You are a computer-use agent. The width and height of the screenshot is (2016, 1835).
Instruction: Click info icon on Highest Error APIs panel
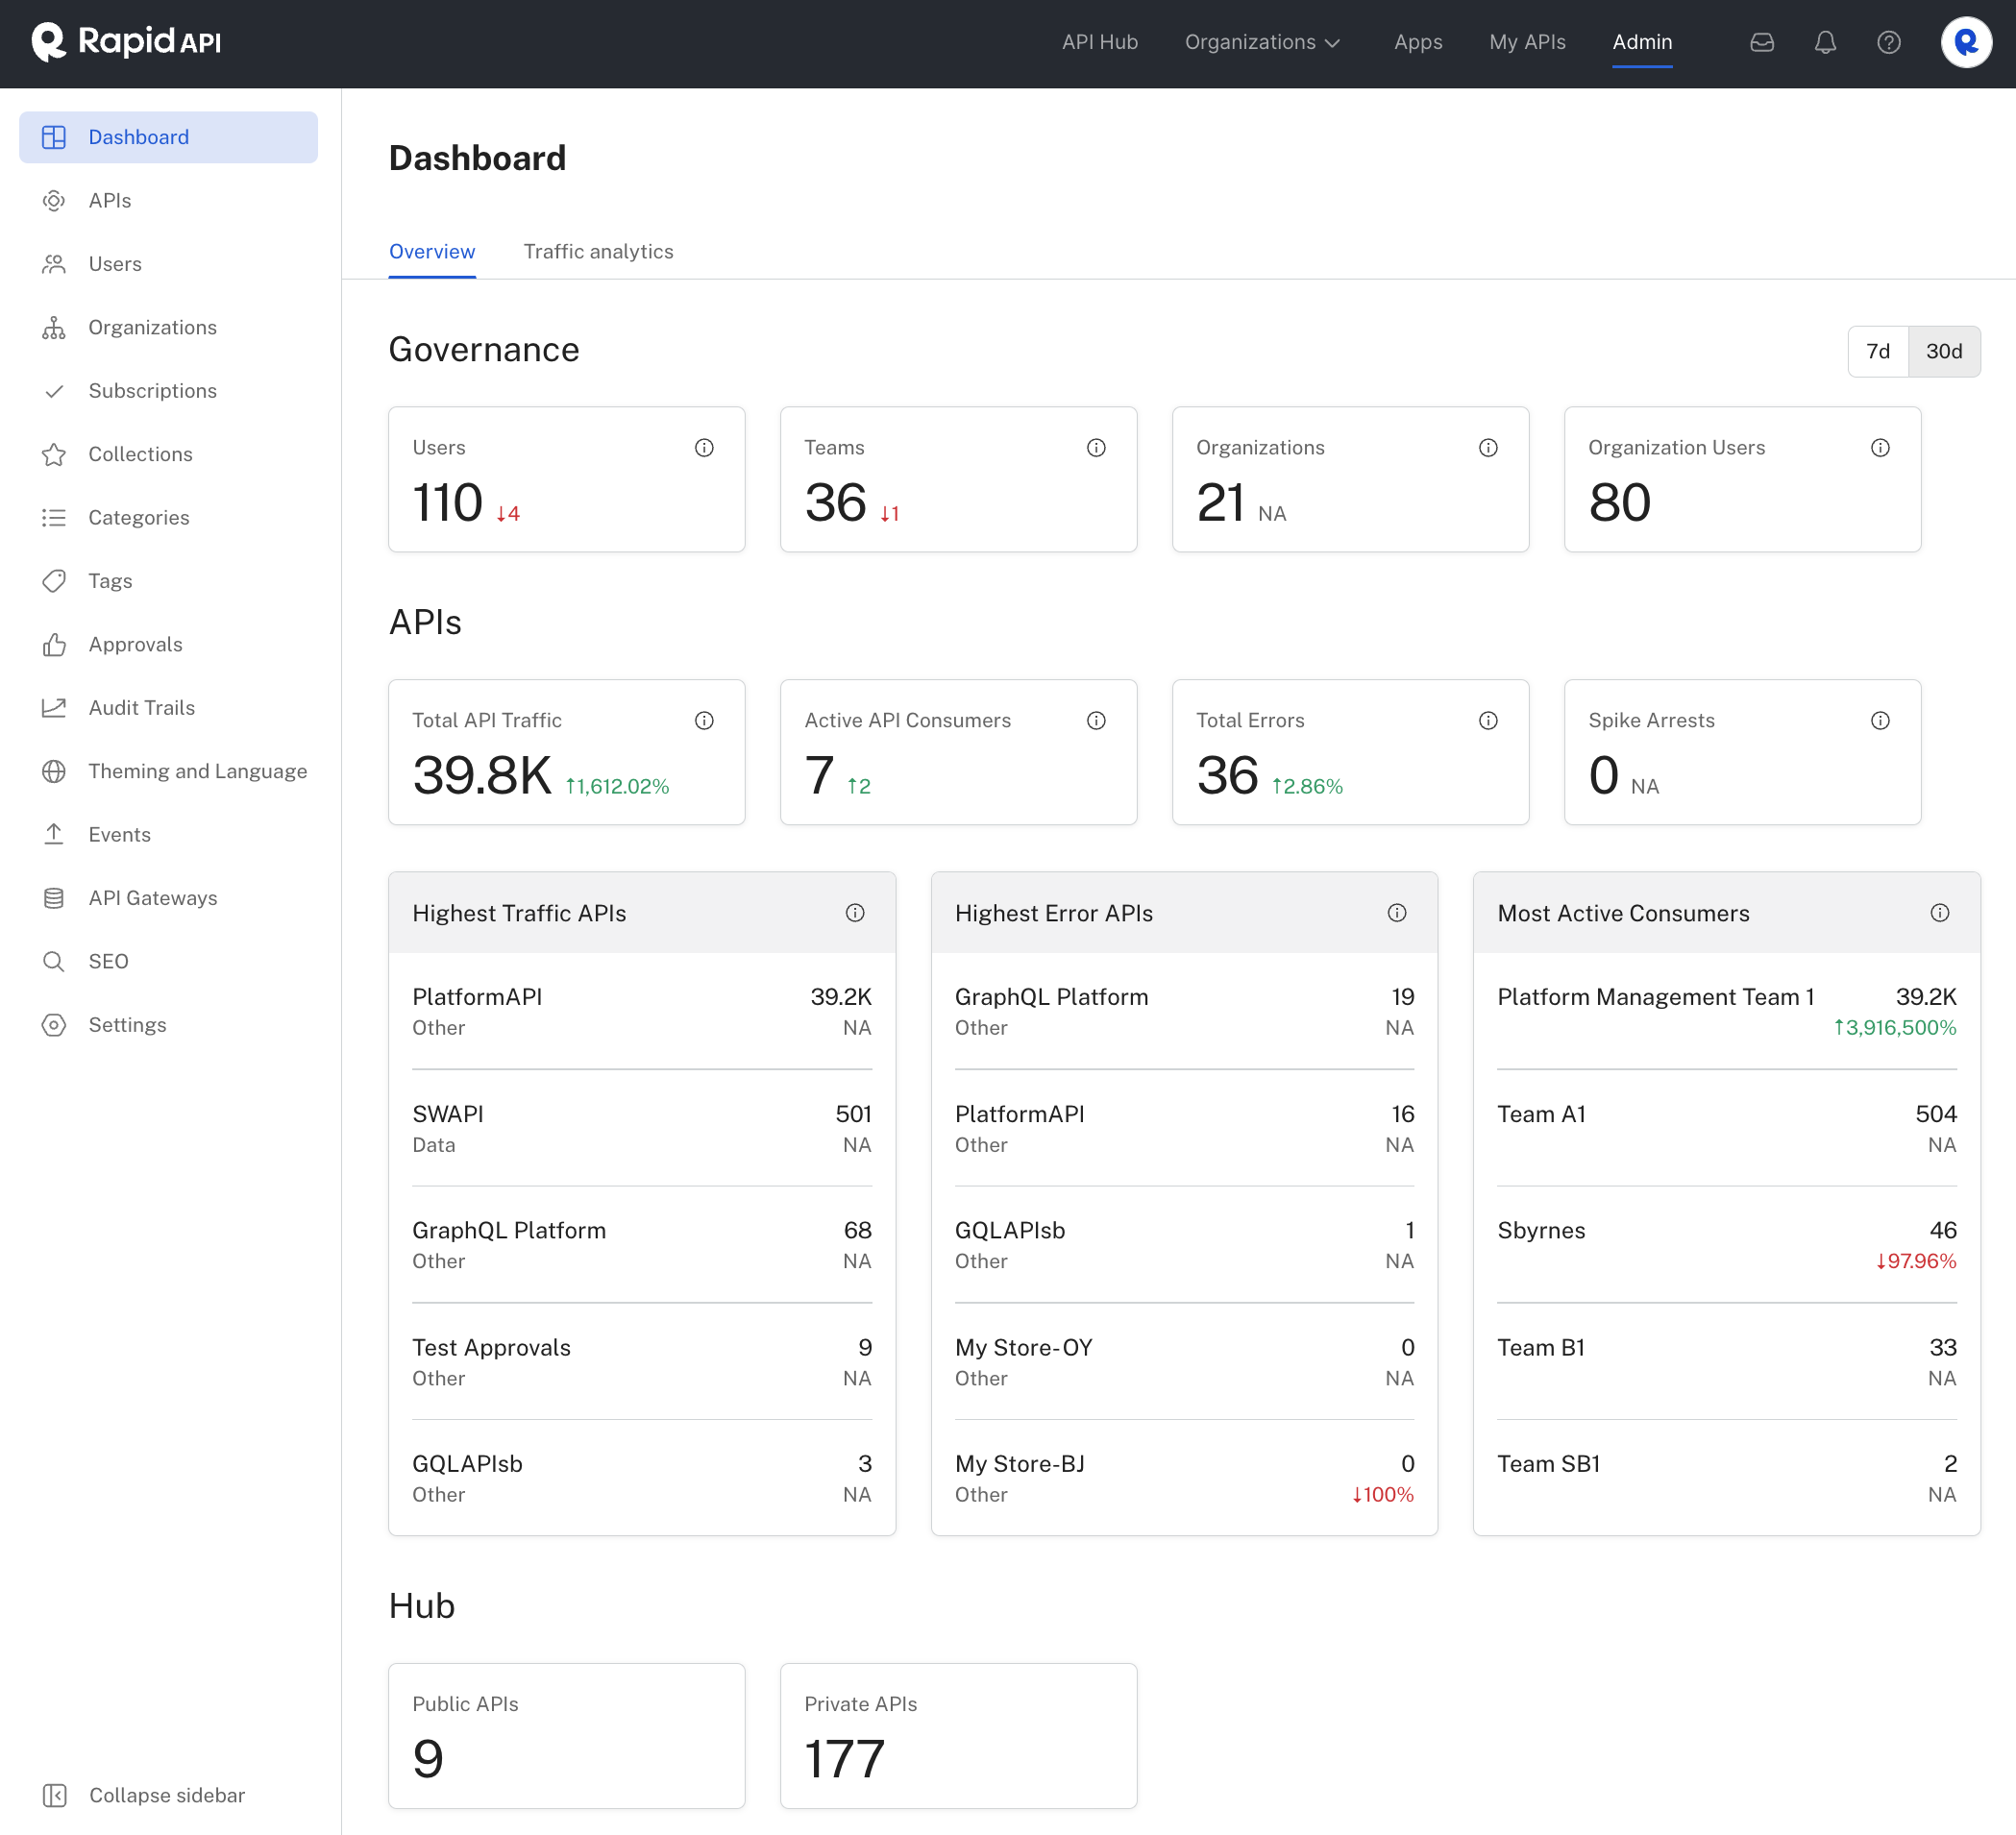1396,912
